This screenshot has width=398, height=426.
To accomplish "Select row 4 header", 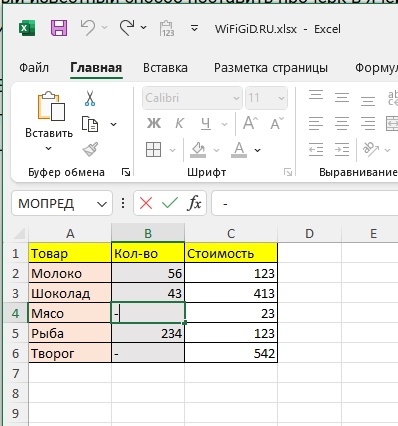I will [x=15, y=313].
